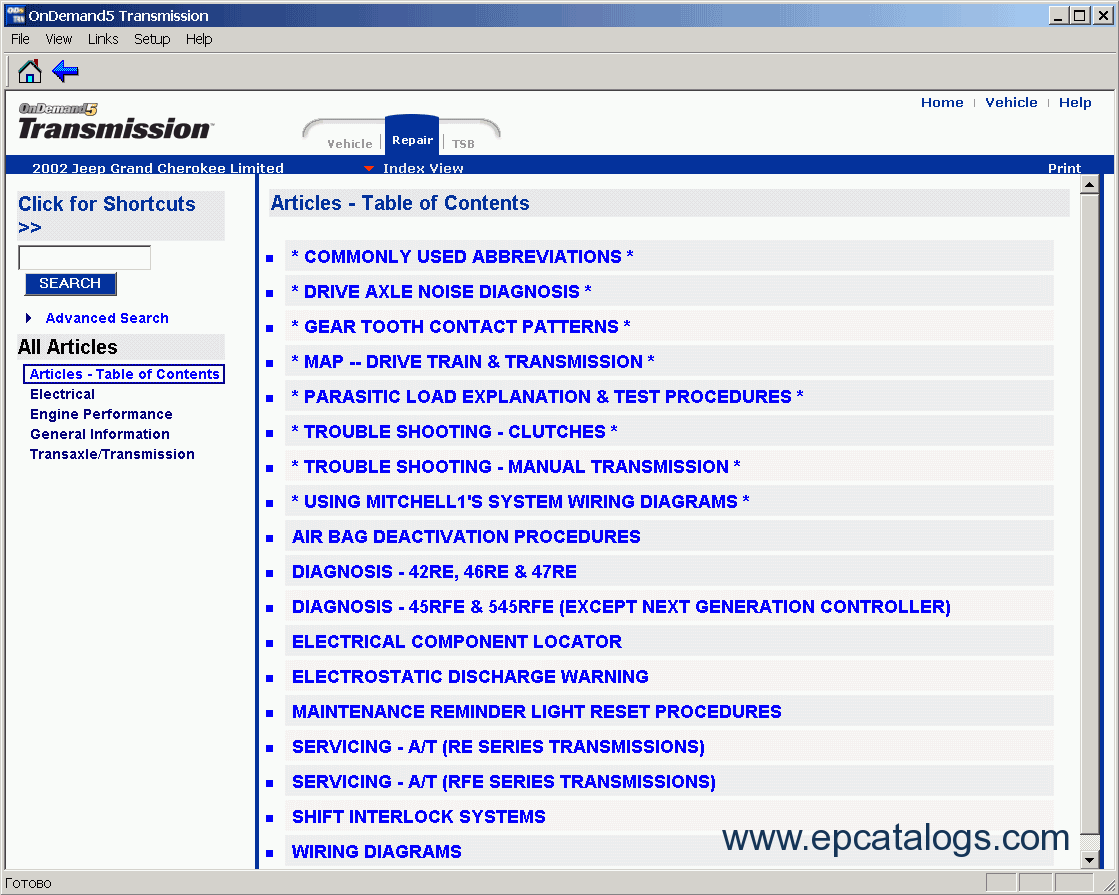
Task: Open Diagnosis - 42RE, 46RE & 47RE article
Action: pyautogui.click(x=434, y=571)
